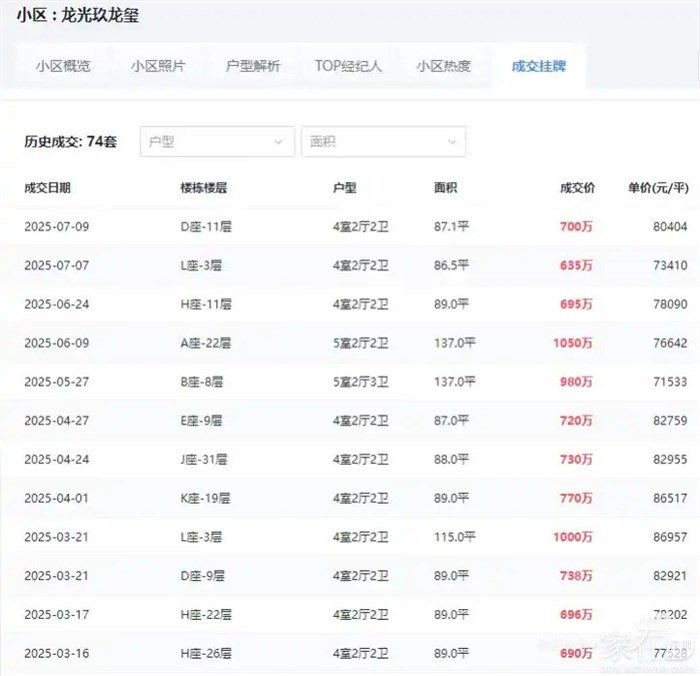This screenshot has height=676, width=700.
Task: Open the 小区热度 tab
Action: click(x=444, y=67)
